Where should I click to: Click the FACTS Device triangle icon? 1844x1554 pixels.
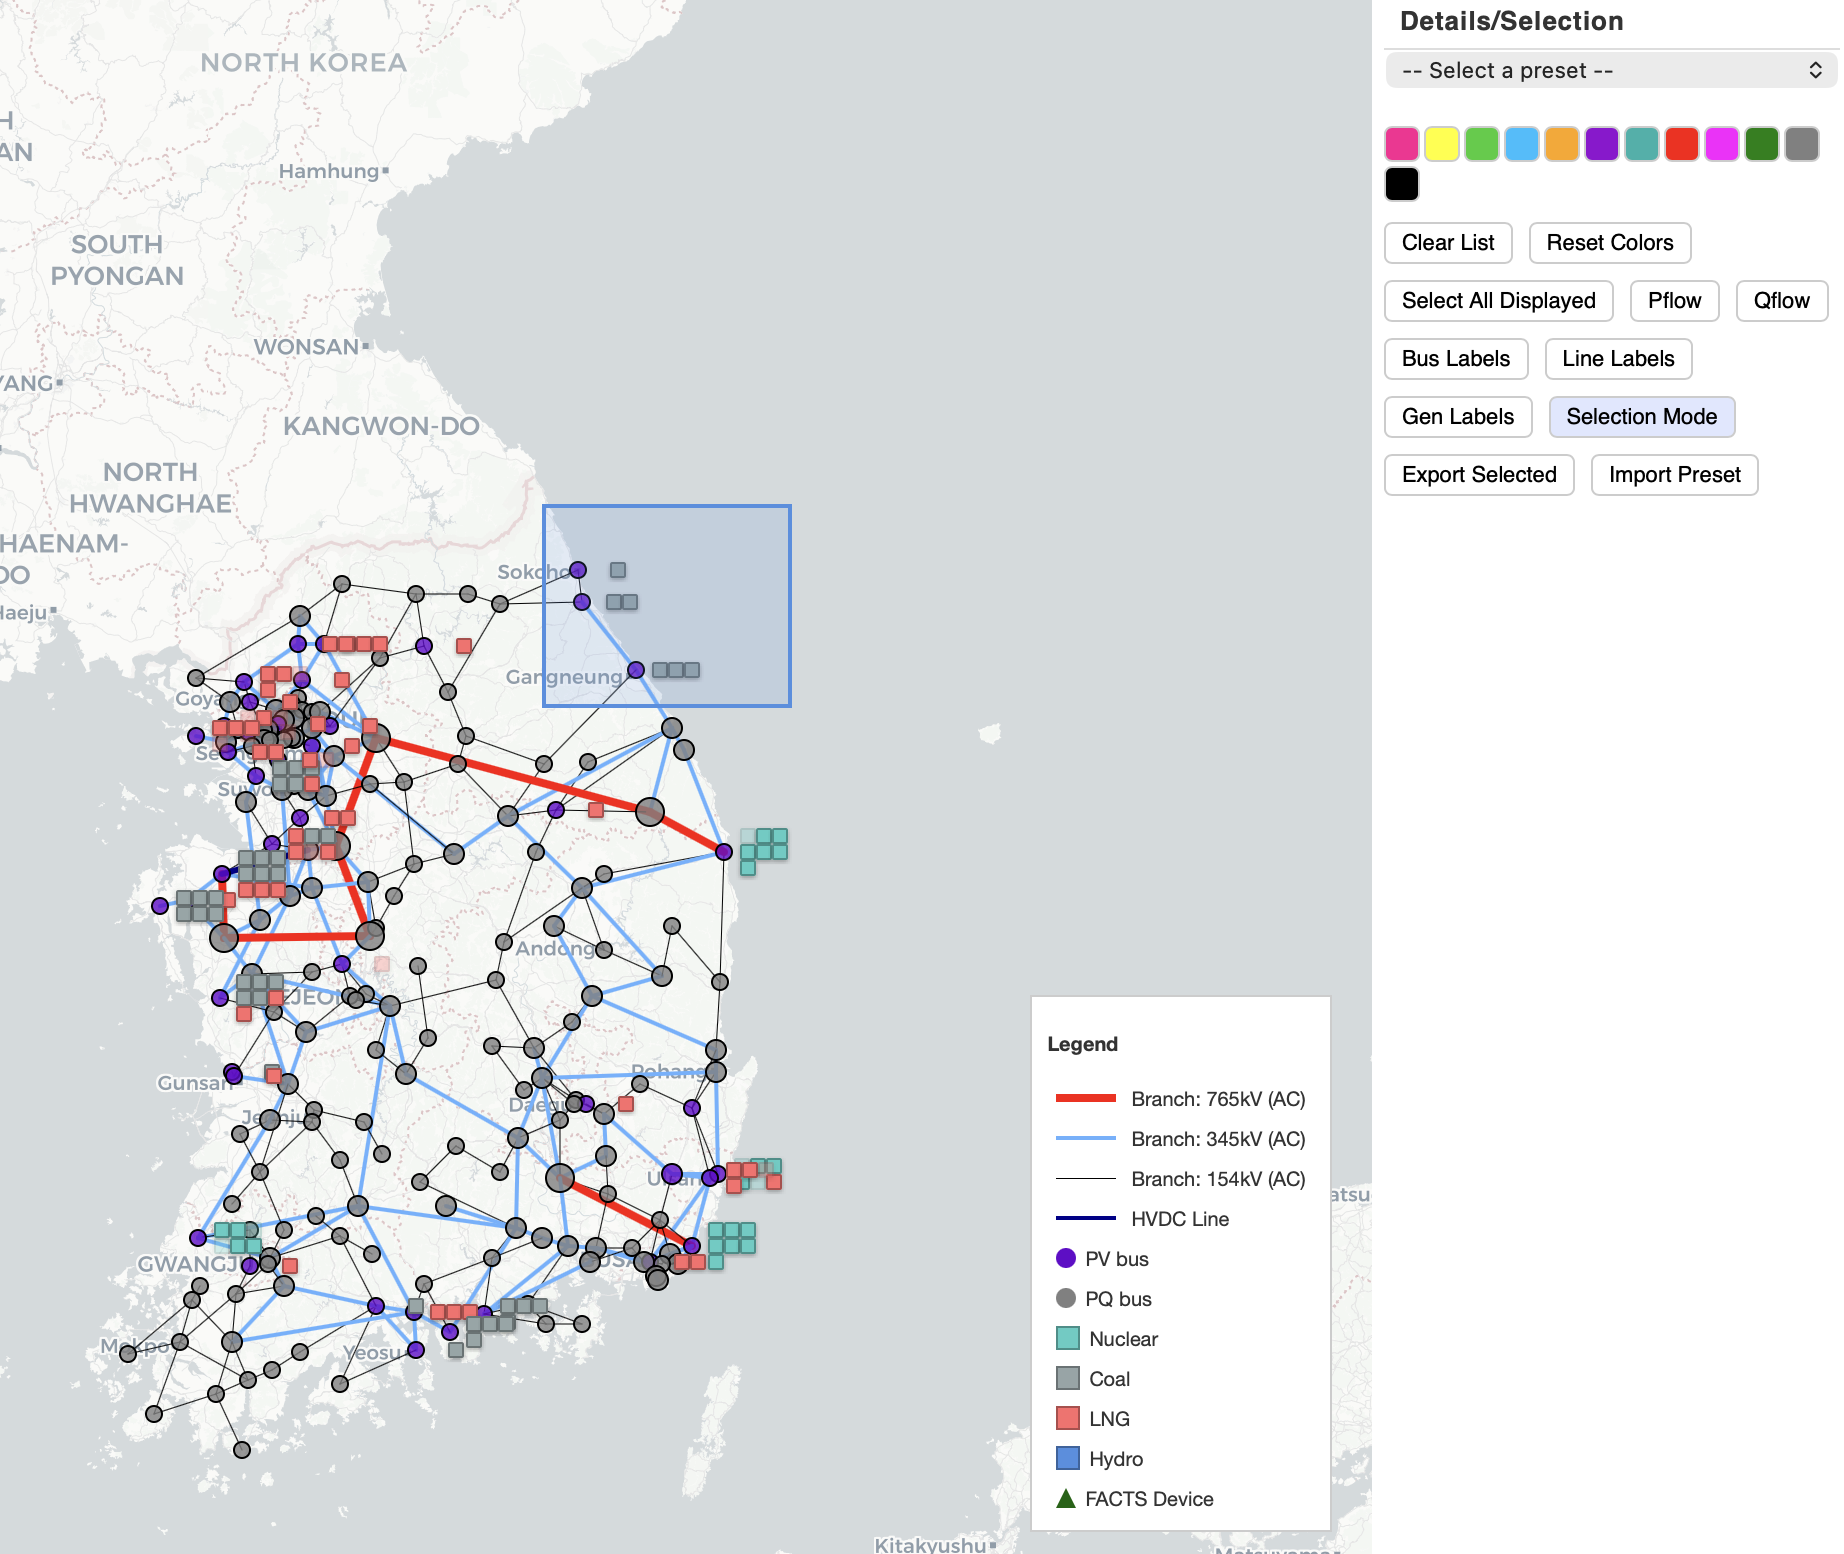[x=1066, y=1498]
